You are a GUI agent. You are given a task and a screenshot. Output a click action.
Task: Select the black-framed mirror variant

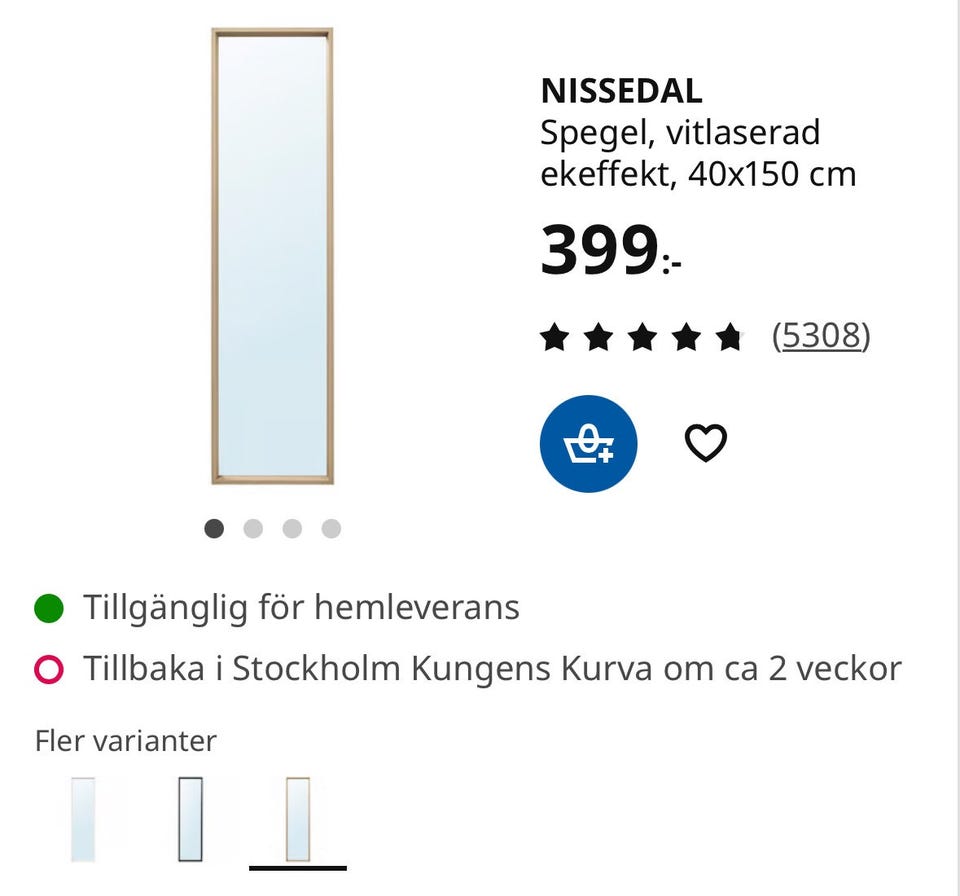tap(191, 820)
